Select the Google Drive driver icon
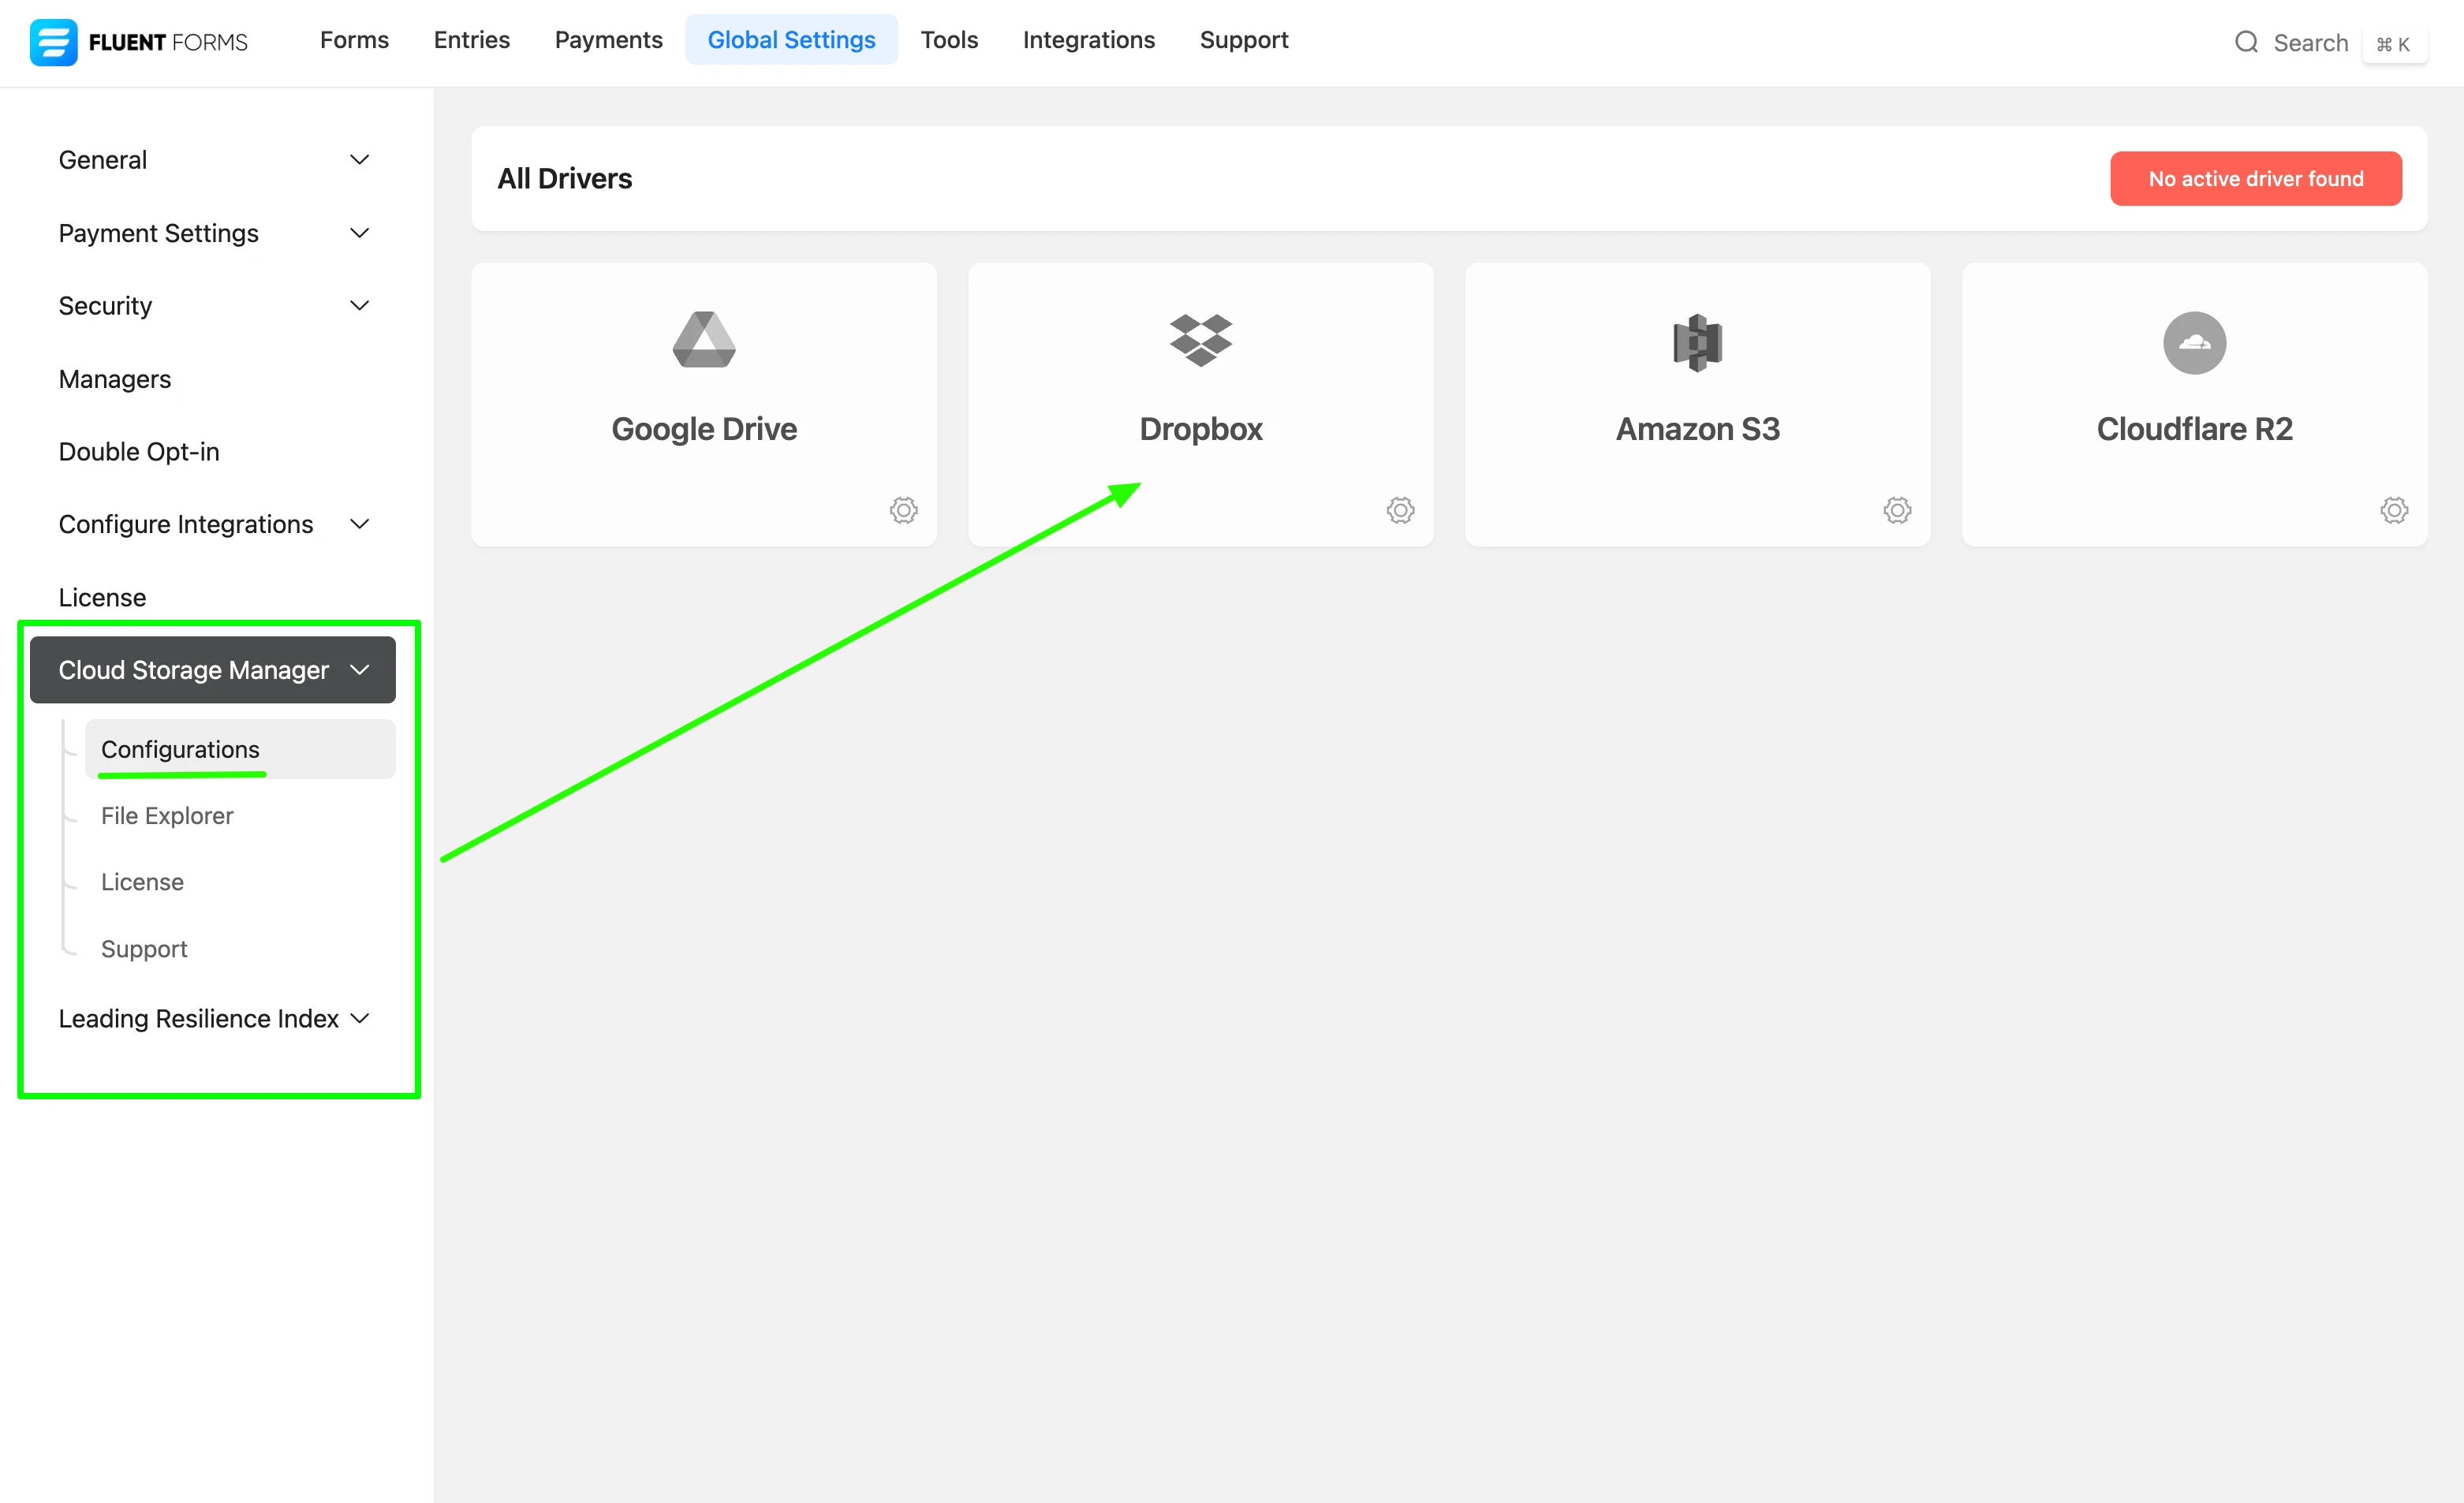This screenshot has width=2464, height=1503. coord(704,340)
